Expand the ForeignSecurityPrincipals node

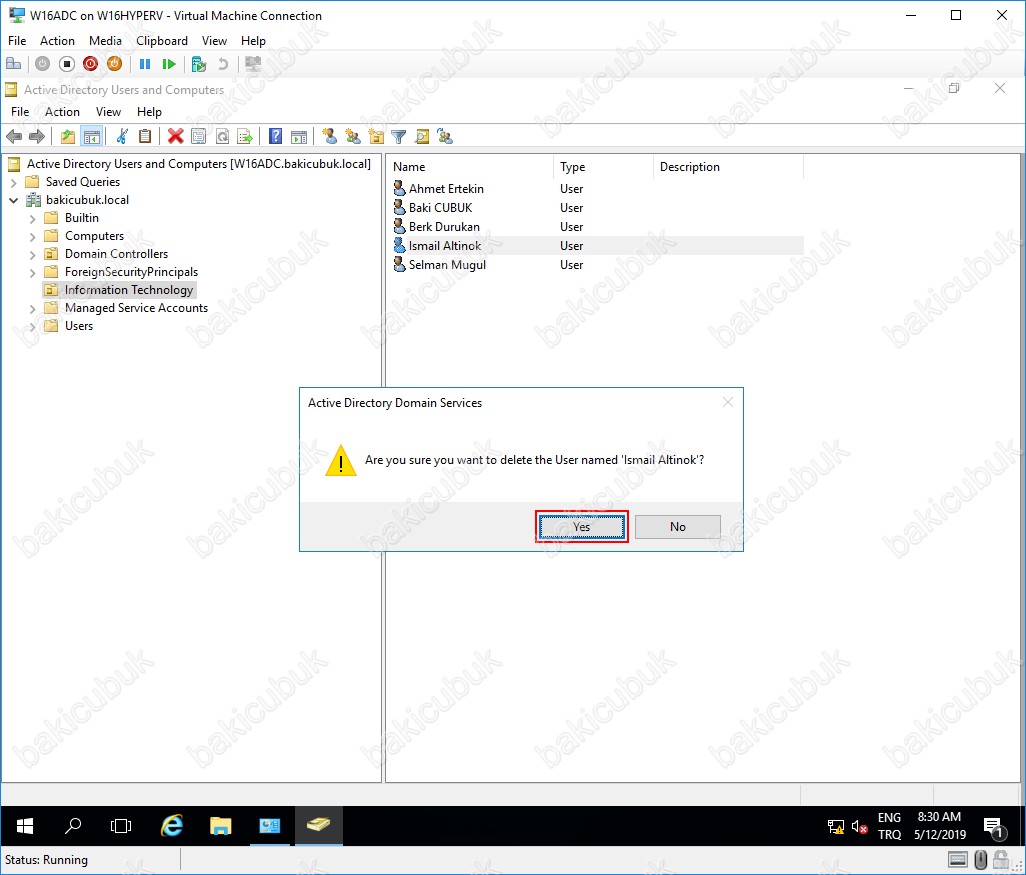(x=33, y=272)
